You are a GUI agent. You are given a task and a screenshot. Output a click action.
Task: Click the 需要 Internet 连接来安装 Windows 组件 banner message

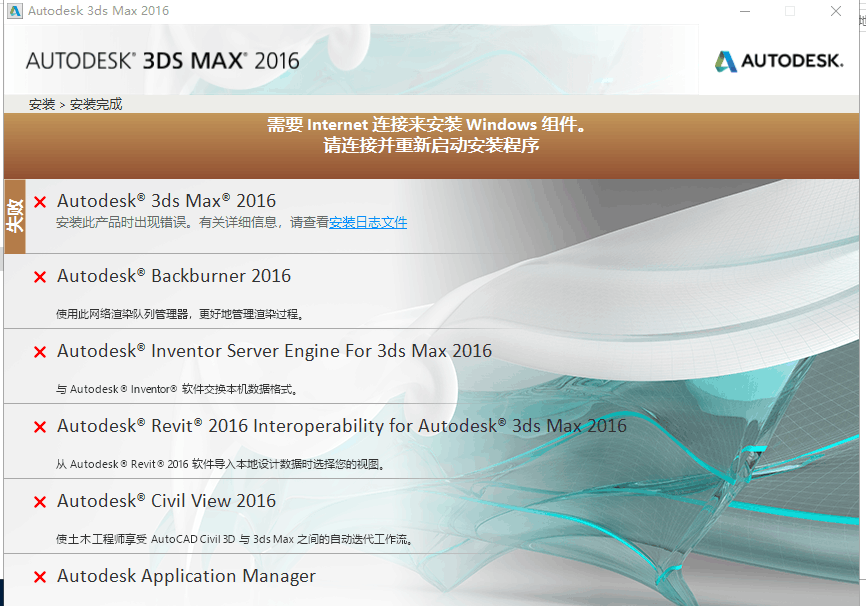(426, 124)
